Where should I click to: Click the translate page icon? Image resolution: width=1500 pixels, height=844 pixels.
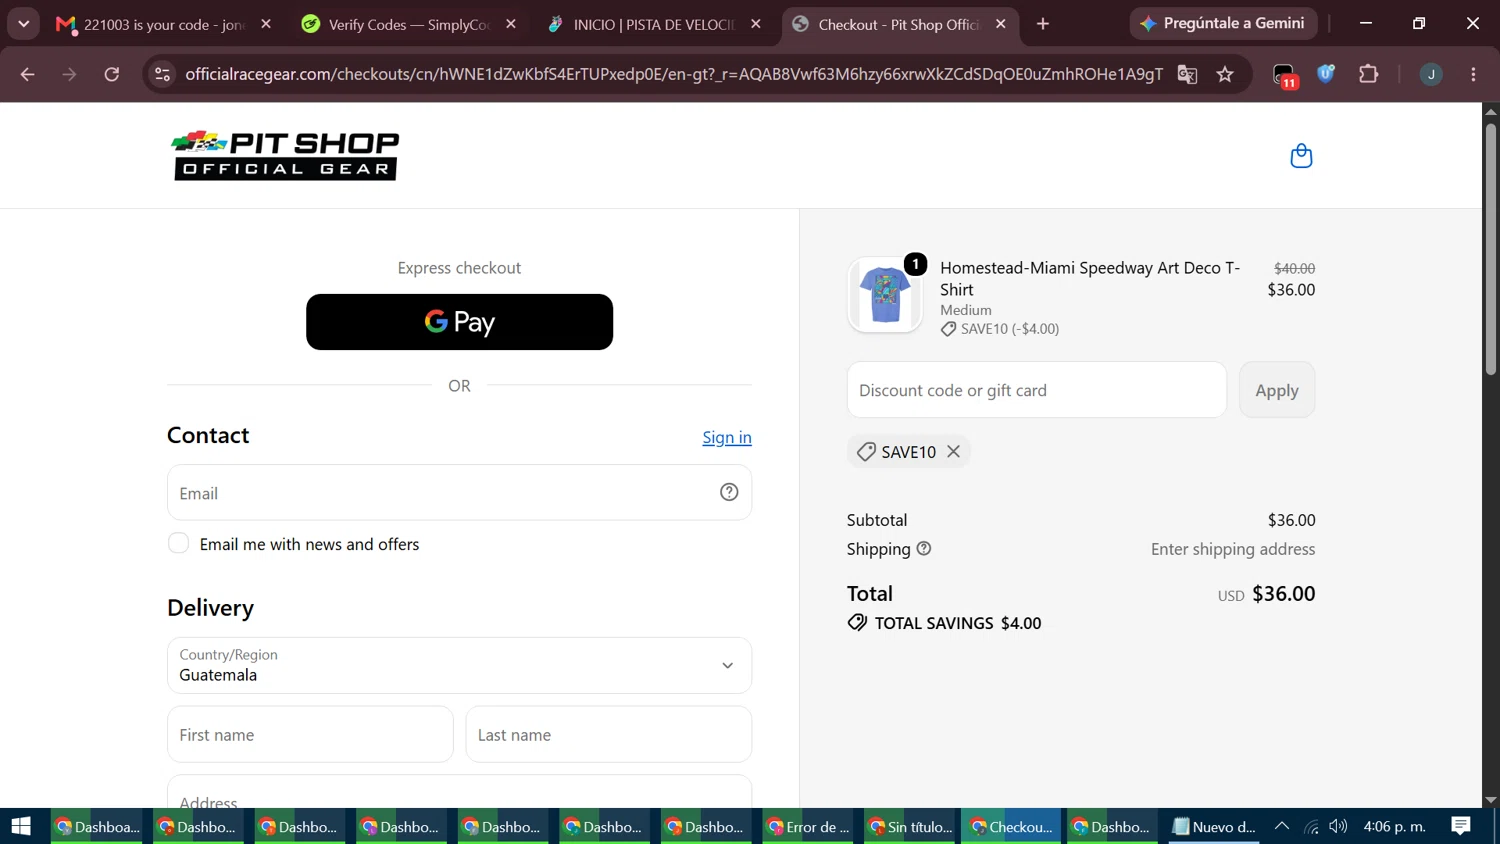[x=1187, y=74]
